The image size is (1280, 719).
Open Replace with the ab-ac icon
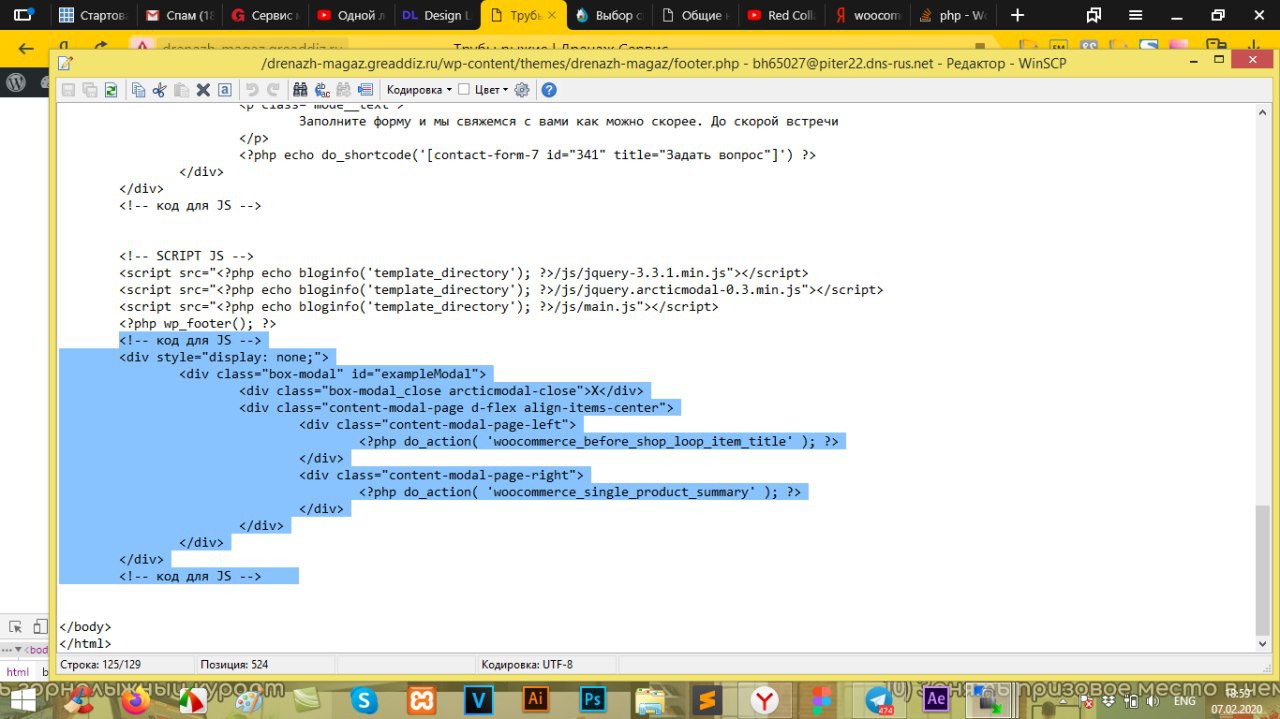[x=322, y=90]
